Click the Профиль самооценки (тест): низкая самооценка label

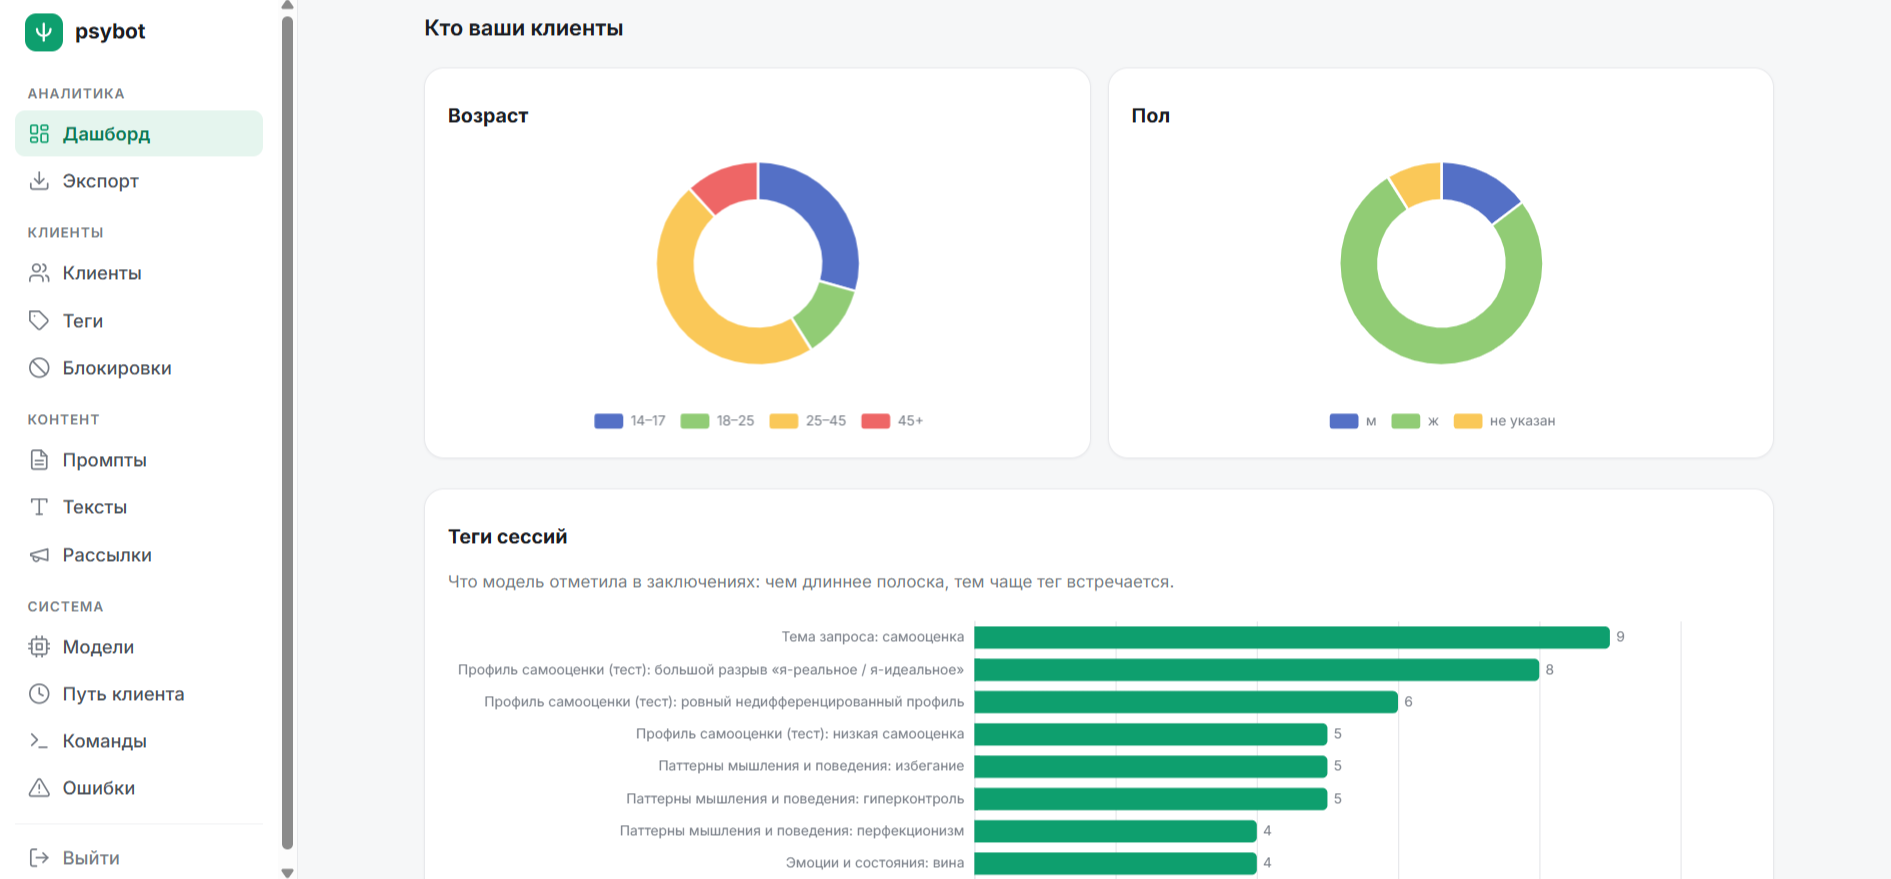(x=800, y=734)
